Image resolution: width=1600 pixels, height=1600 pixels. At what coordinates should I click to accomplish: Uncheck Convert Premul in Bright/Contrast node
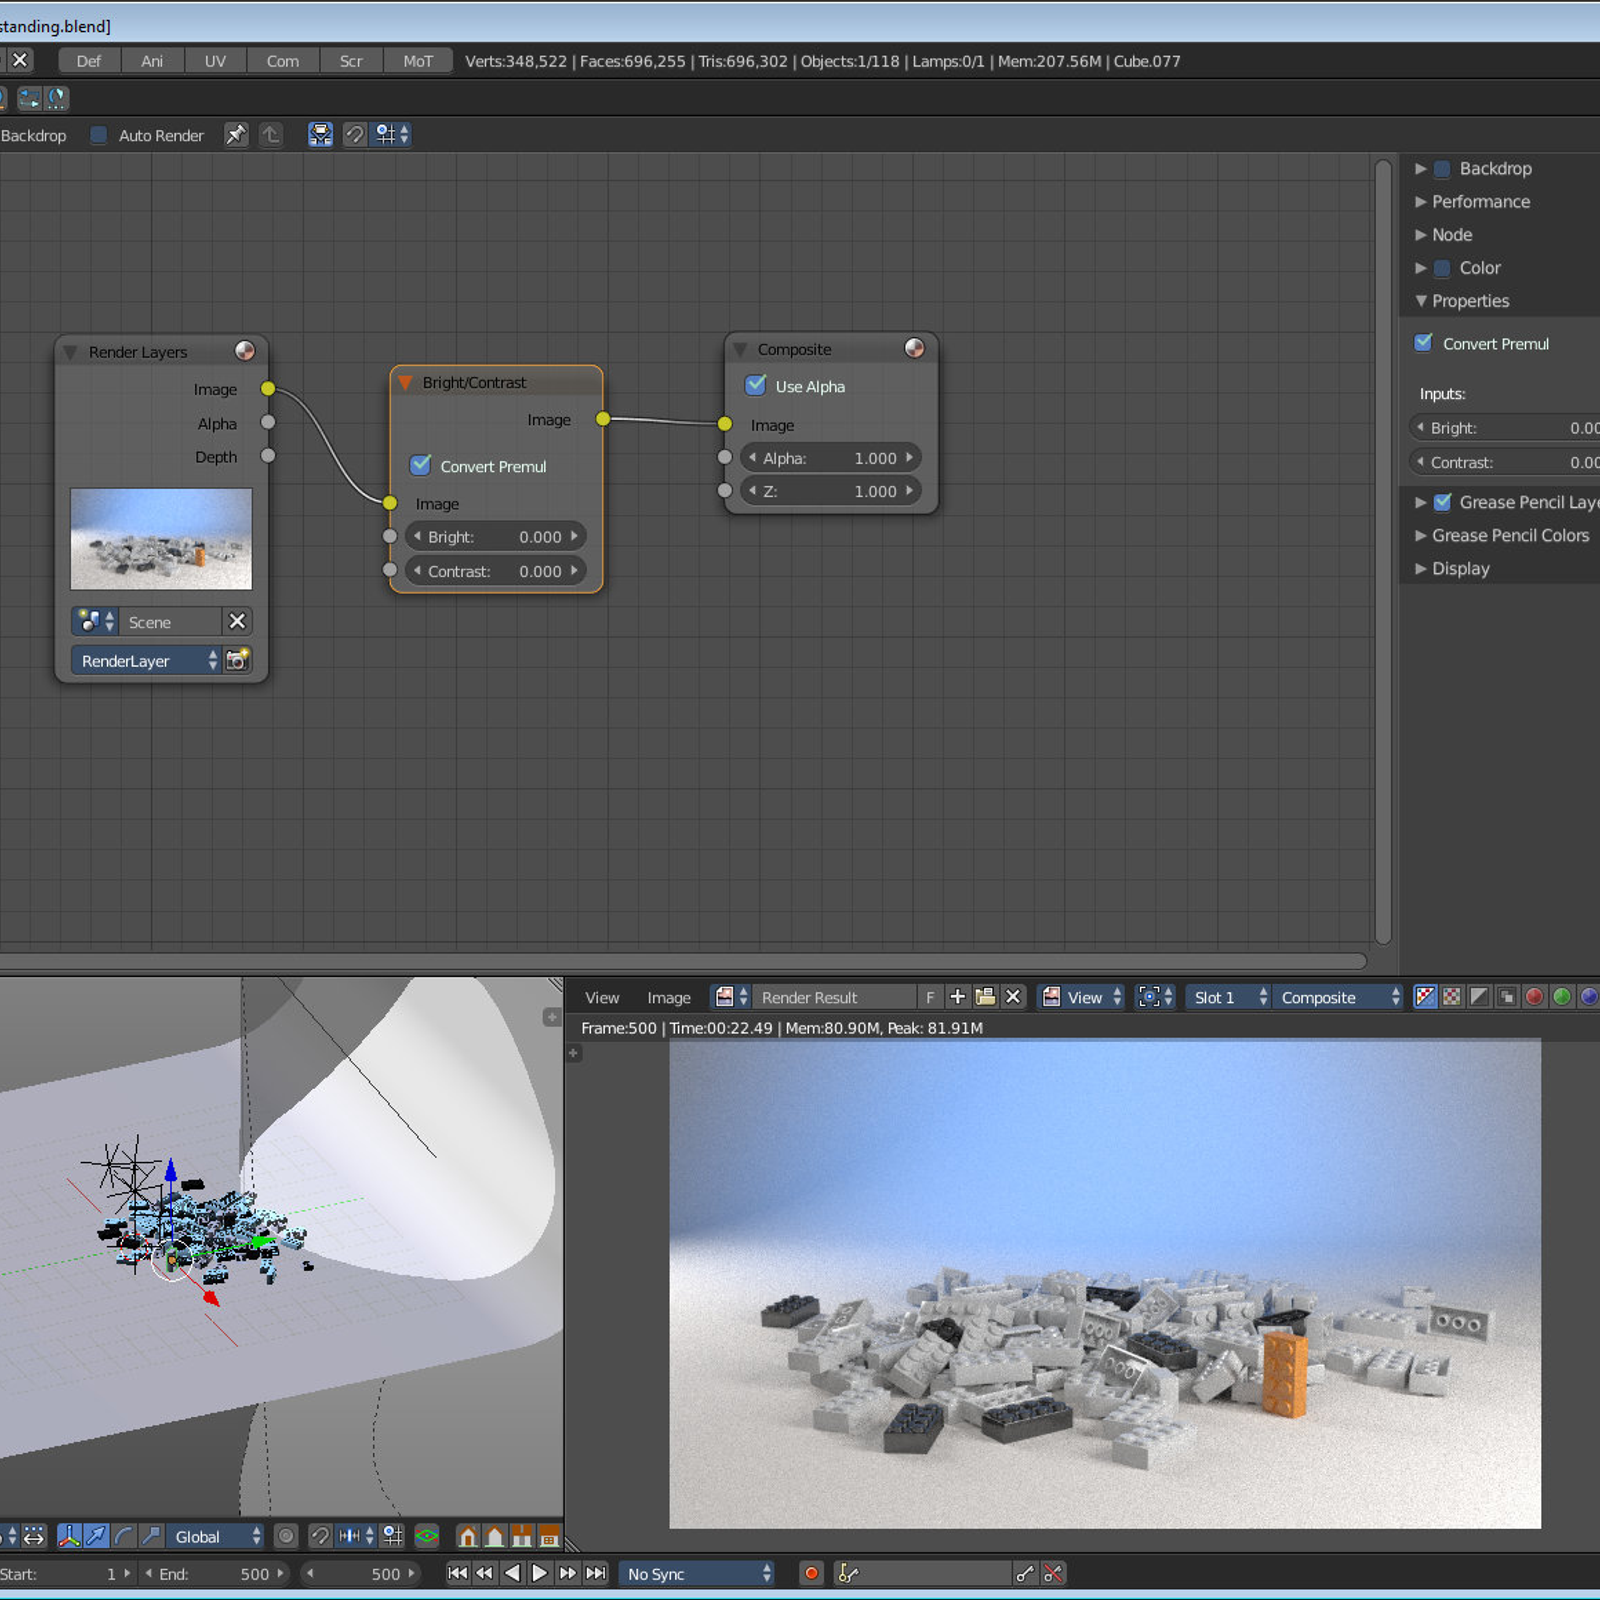pos(421,465)
